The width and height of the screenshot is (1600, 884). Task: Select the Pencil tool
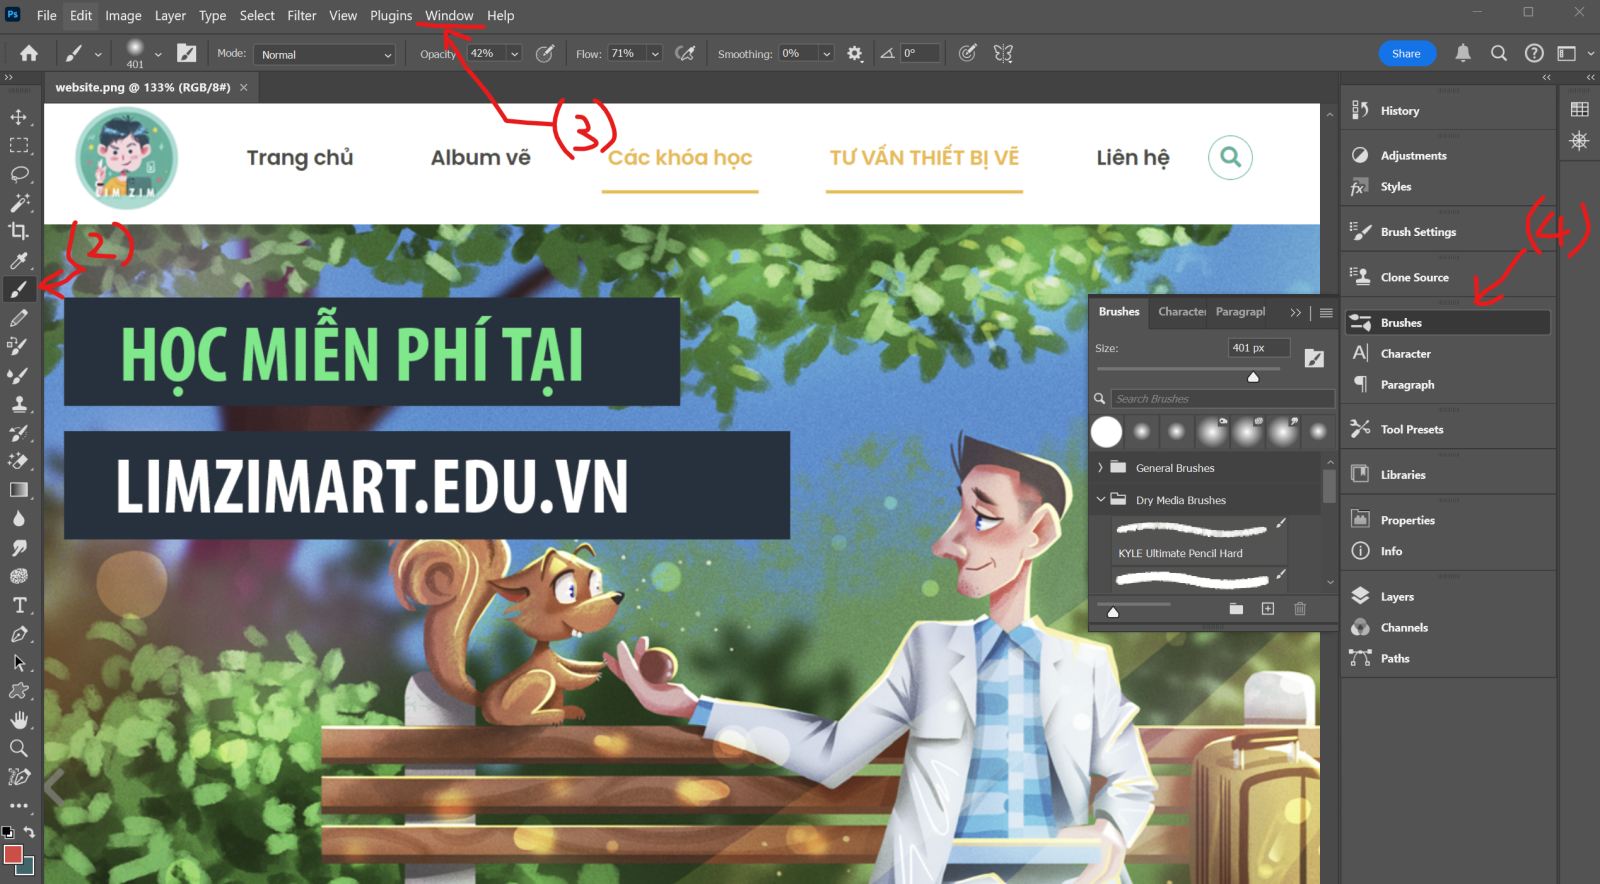coord(19,318)
